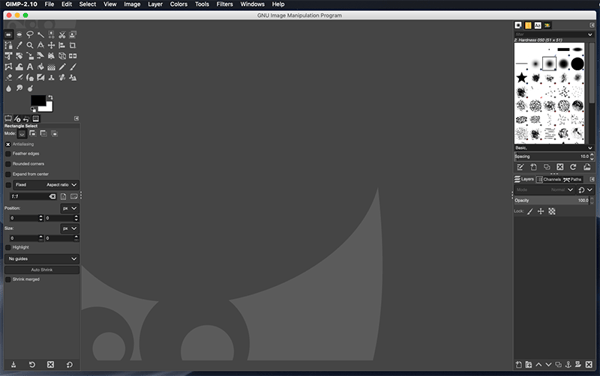Image resolution: width=600 pixels, height=376 pixels.
Task: Select the Zoom magnifier tool
Action: 30,46
